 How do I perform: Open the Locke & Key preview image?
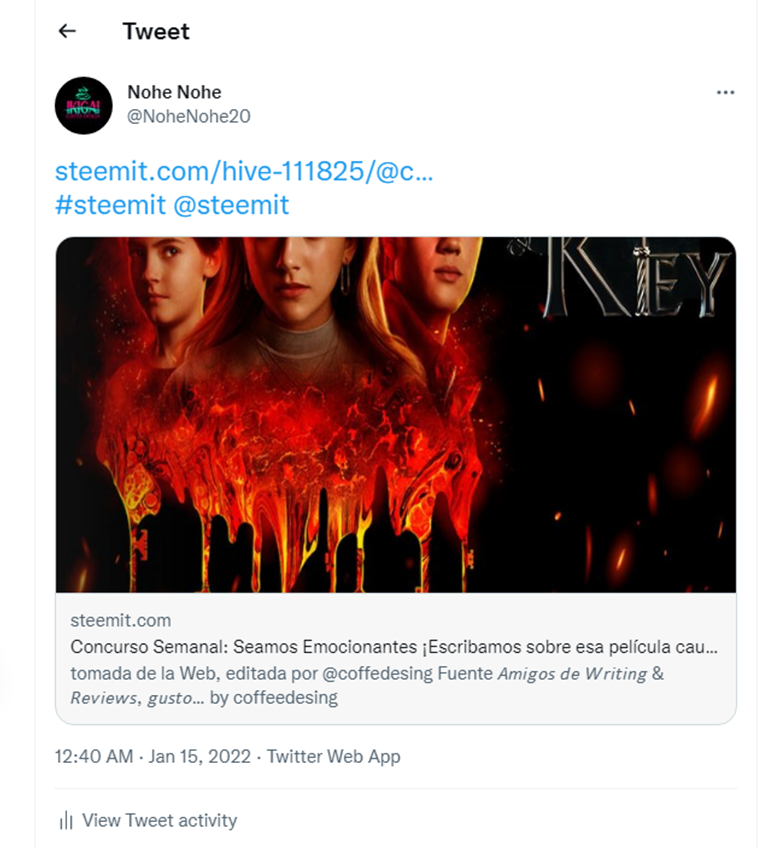tap(395, 415)
